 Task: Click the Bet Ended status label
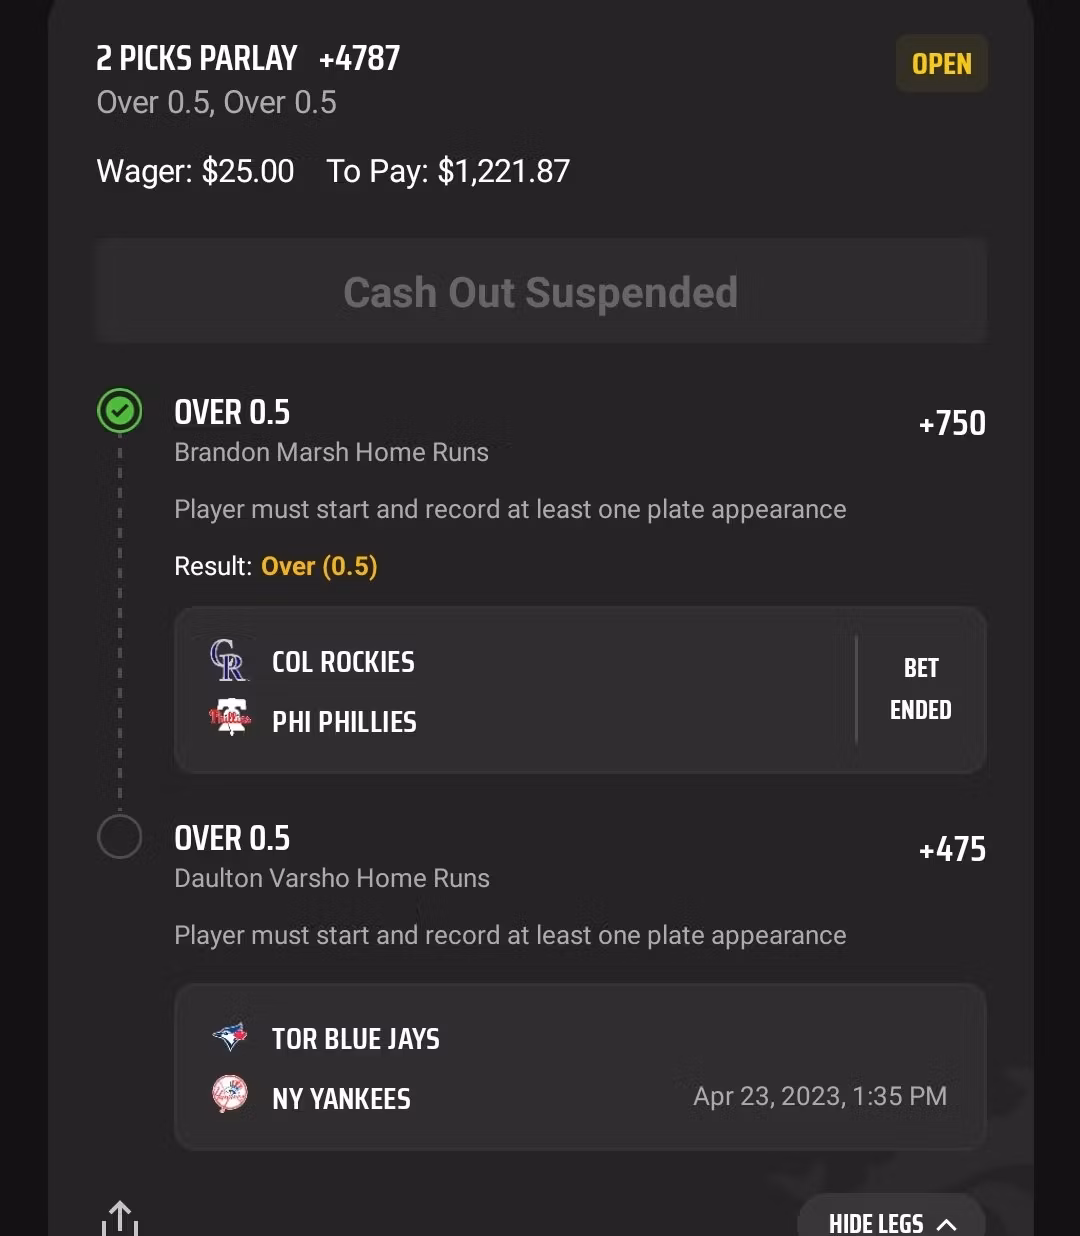[x=921, y=689]
